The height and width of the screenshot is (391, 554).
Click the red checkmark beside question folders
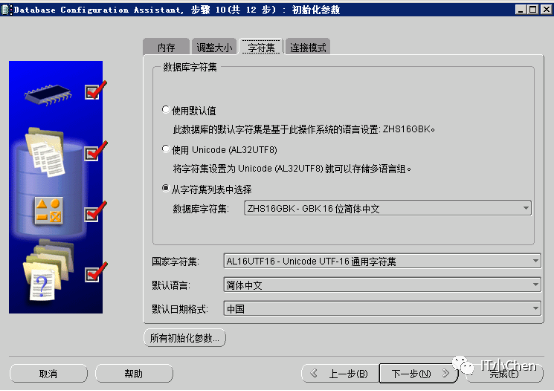coord(96,272)
